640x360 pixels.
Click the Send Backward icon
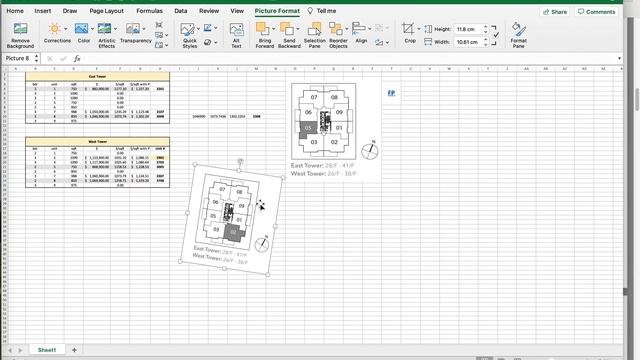(287, 29)
